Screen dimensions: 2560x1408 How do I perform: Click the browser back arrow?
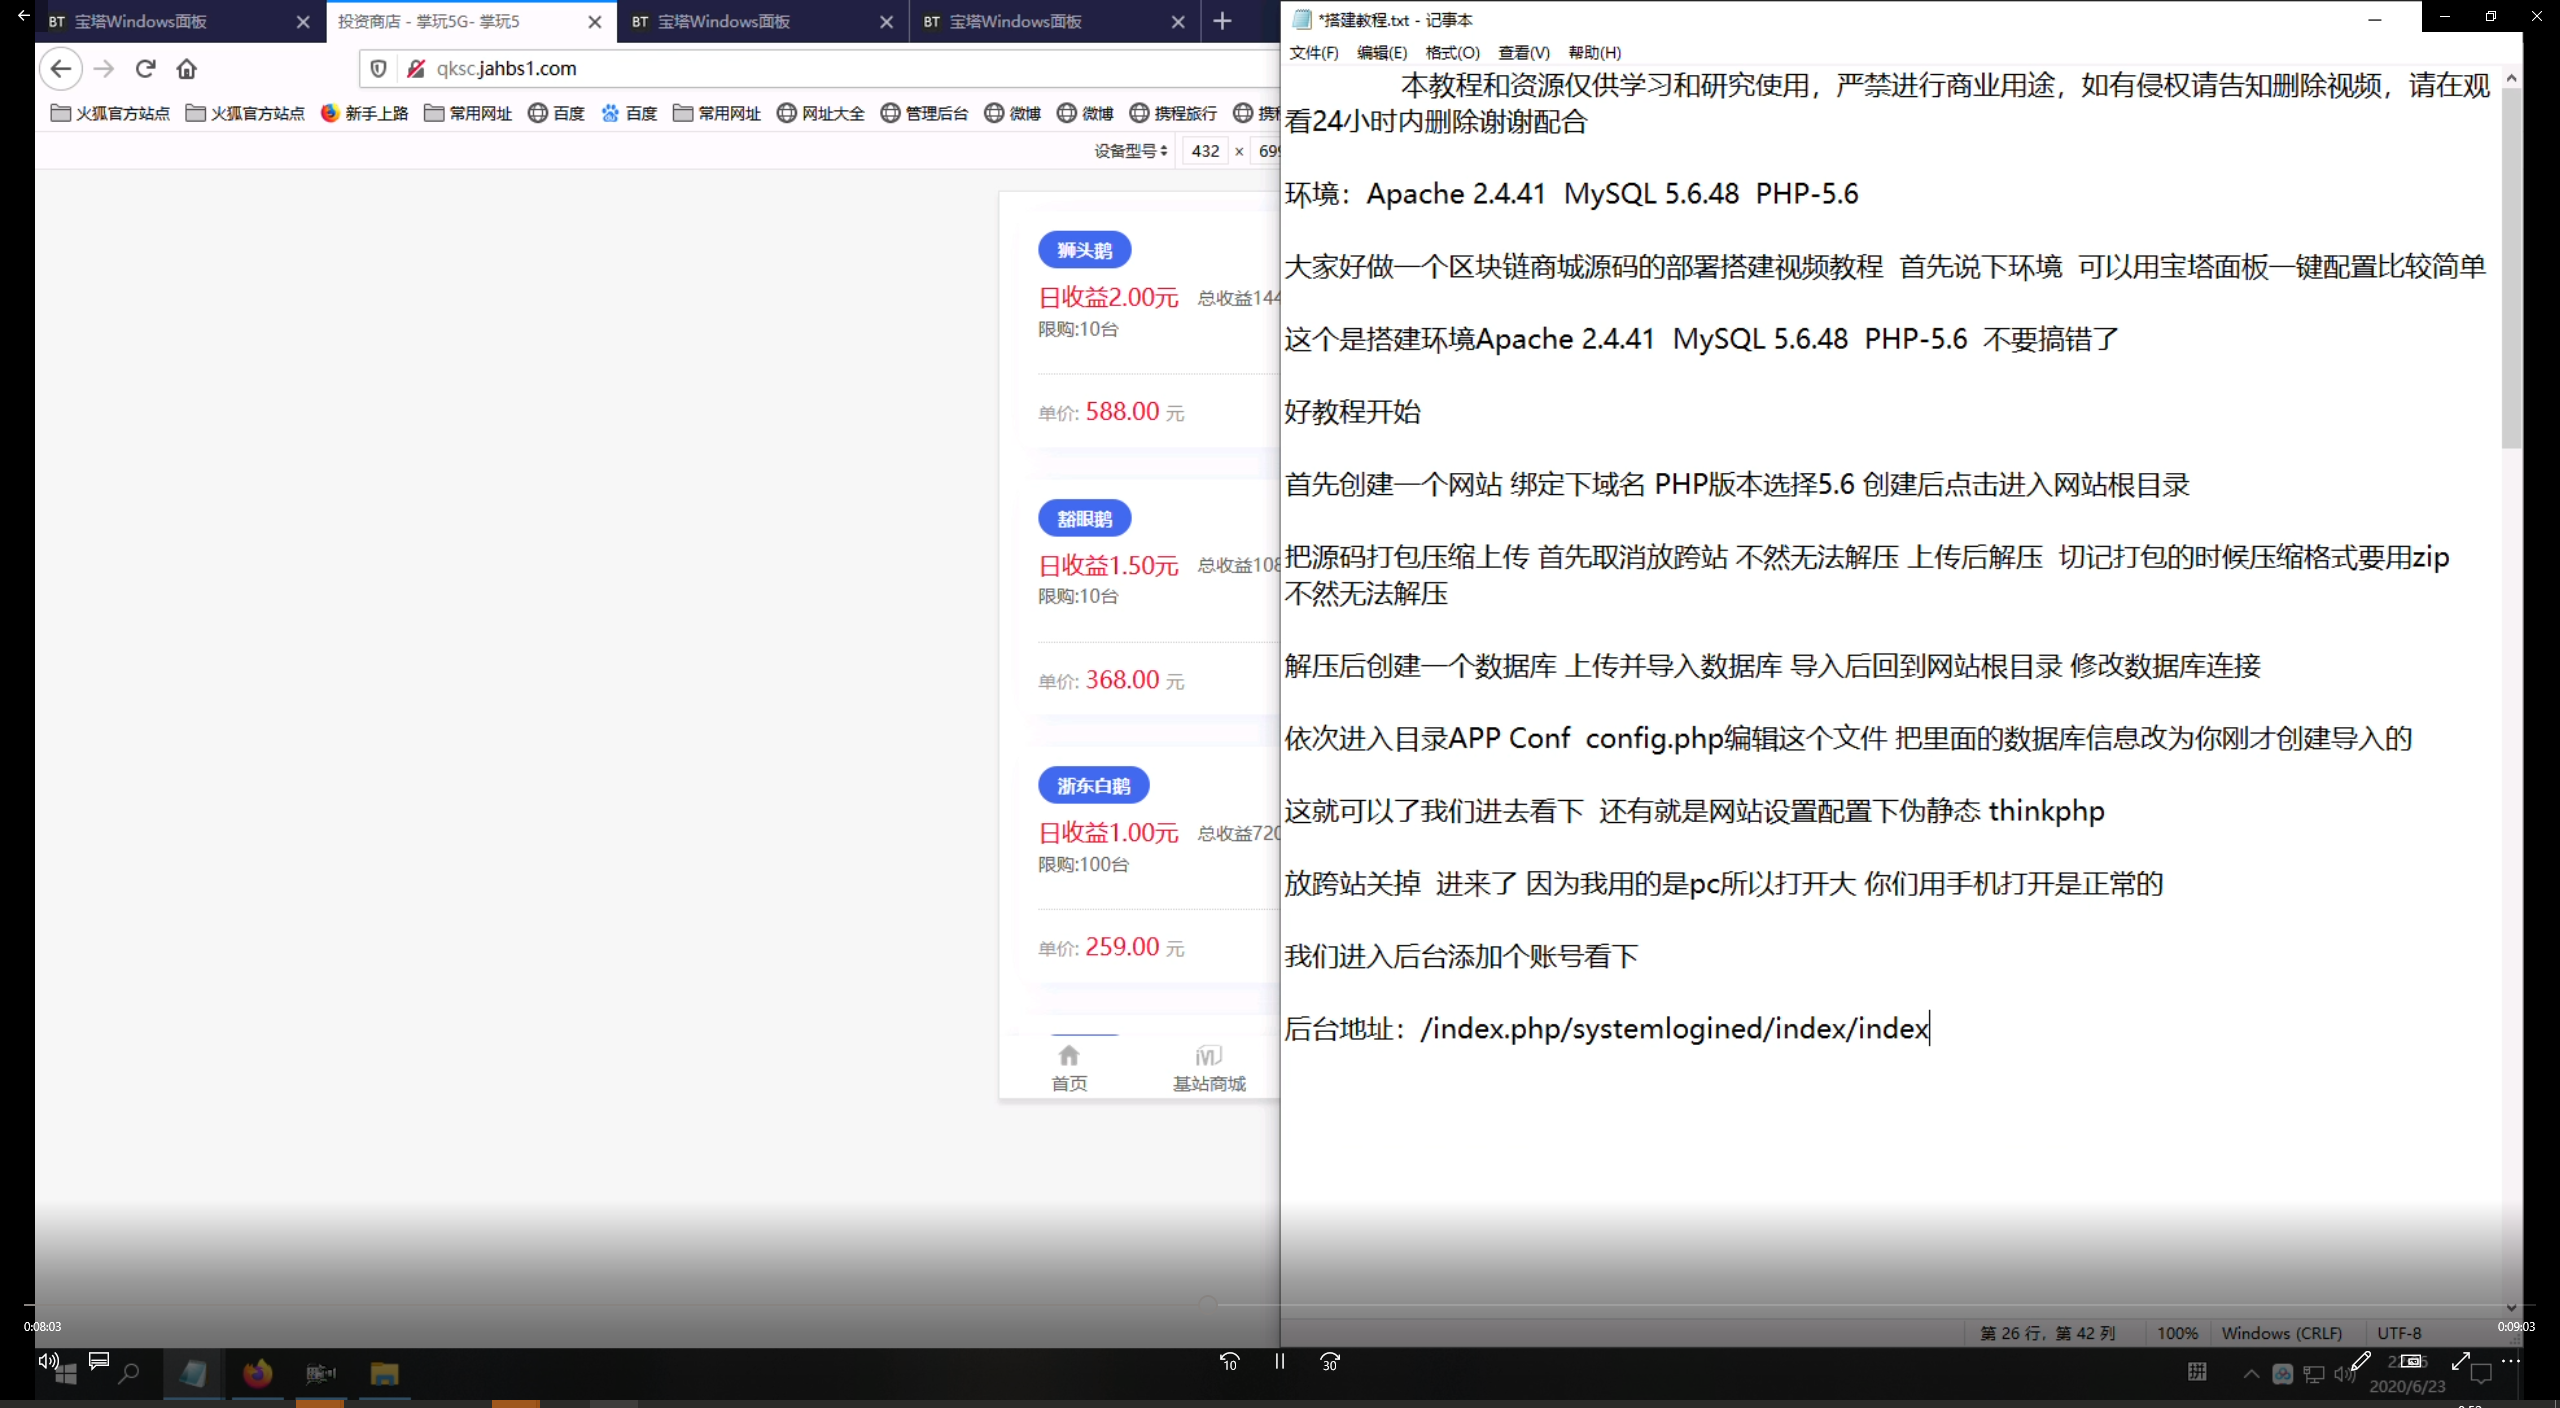click(61, 68)
